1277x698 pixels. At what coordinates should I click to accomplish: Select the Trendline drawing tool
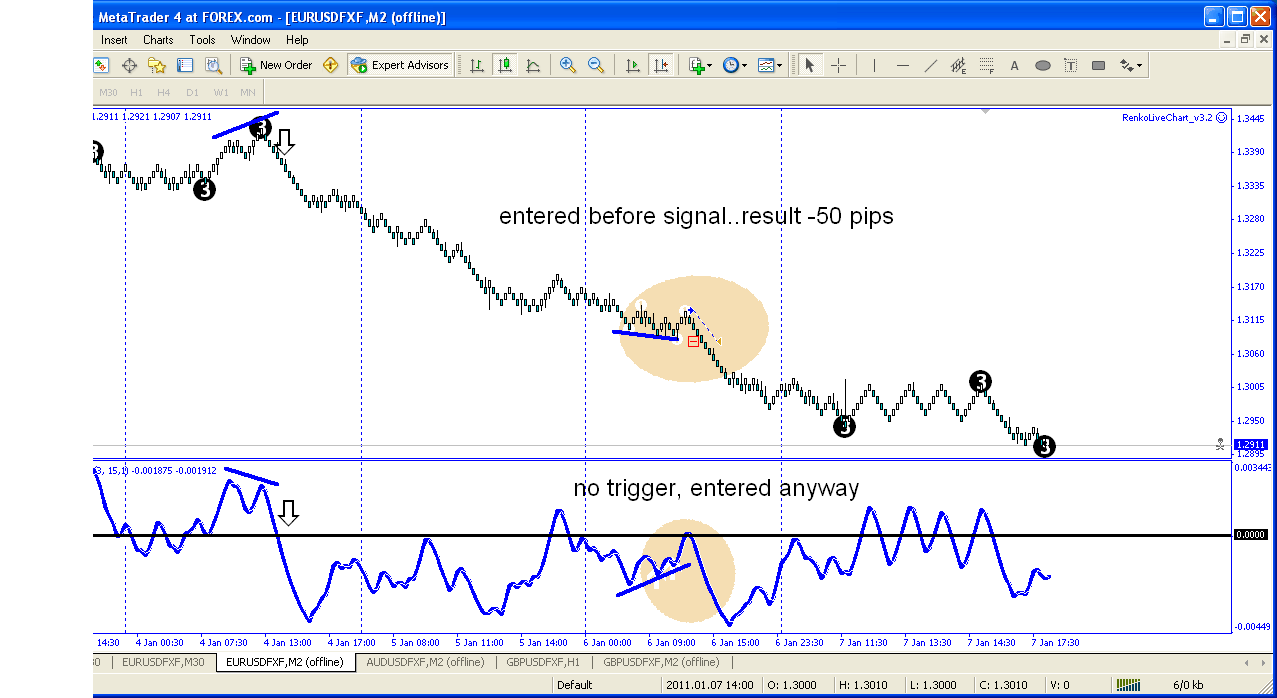pos(931,65)
